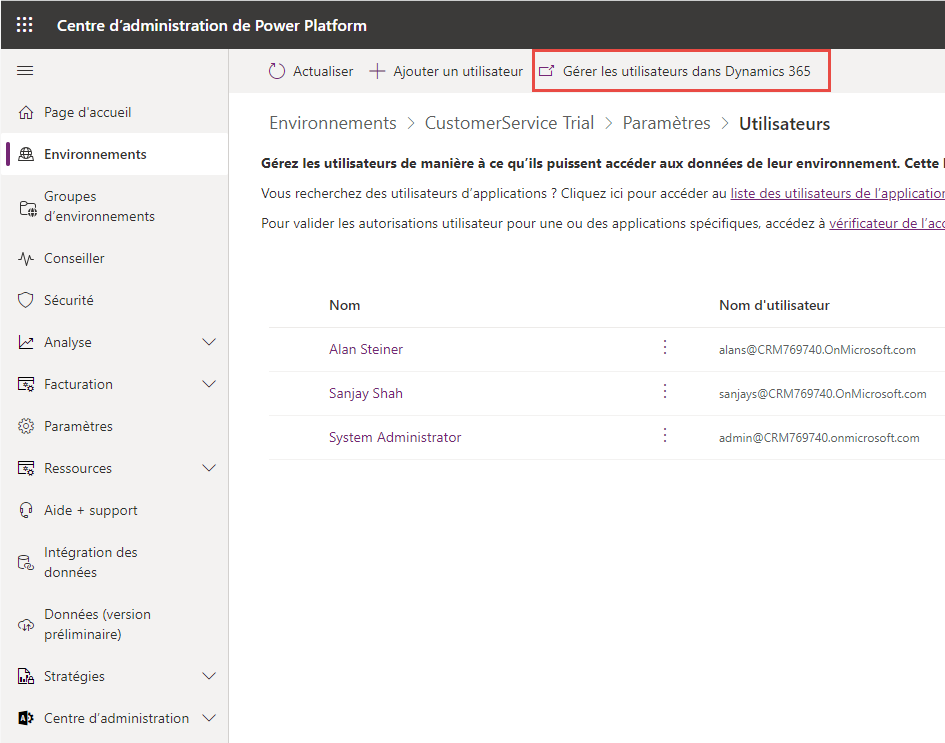Open more options for Sanjay Shah

pos(665,391)
